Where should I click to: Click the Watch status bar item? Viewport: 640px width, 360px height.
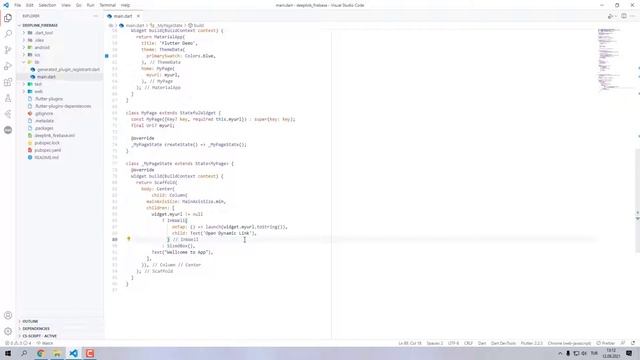[45, 343]
